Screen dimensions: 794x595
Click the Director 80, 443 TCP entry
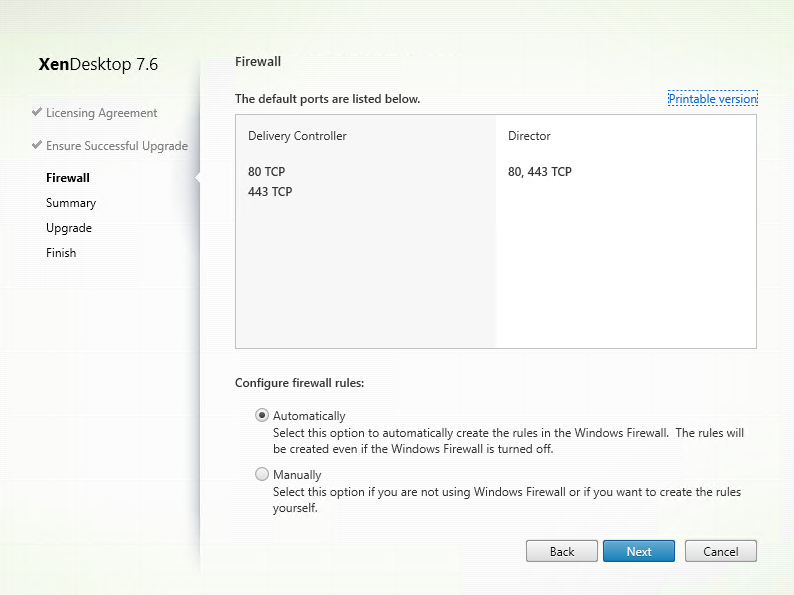(x=540, y=172)
